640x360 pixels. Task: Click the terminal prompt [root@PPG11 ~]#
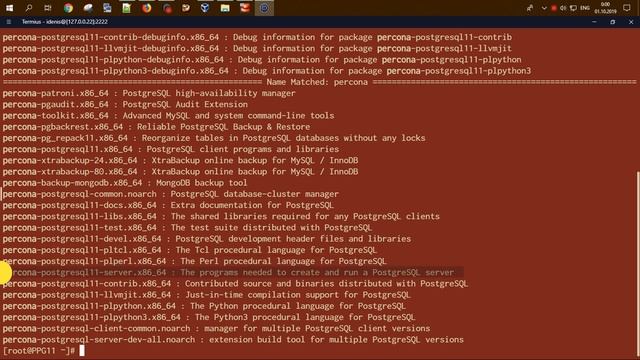point(39,351)
